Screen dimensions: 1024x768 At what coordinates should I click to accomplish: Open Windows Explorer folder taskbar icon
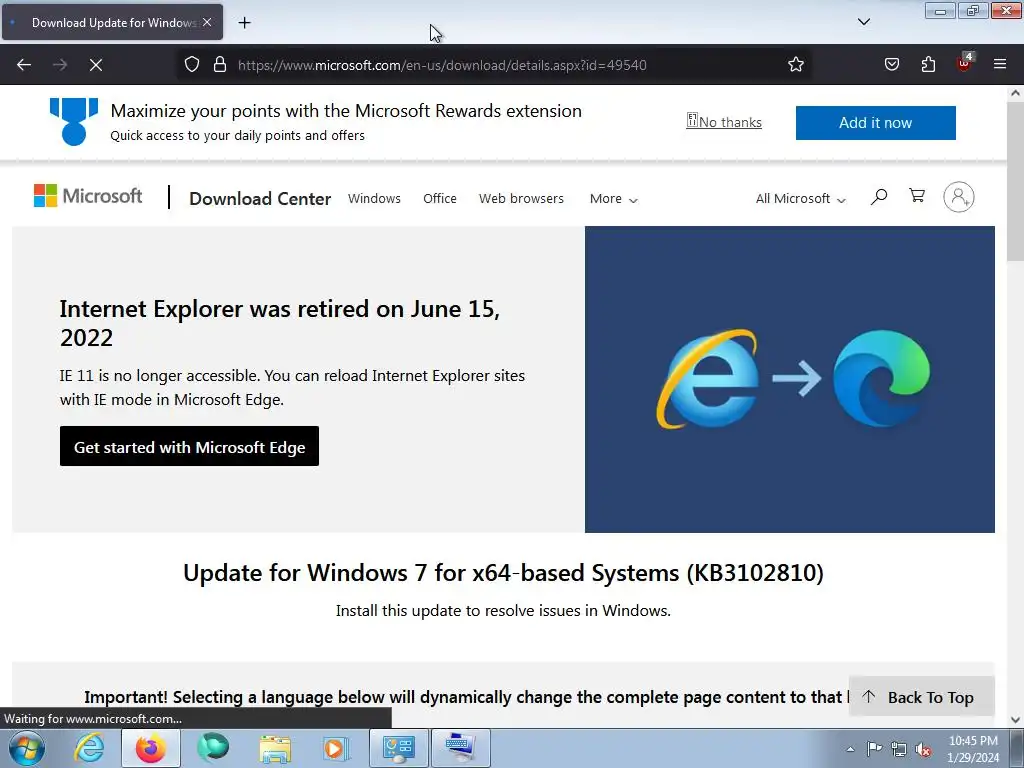click(x=275, y=748)
